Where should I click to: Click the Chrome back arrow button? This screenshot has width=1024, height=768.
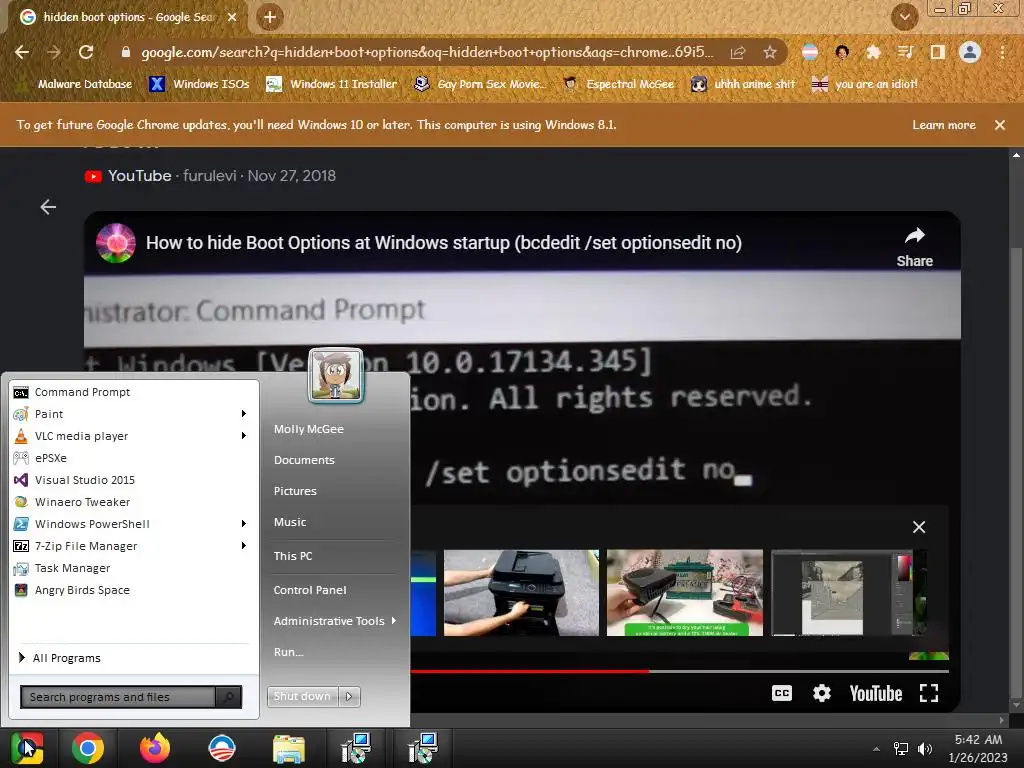click(x=22, y=52)
